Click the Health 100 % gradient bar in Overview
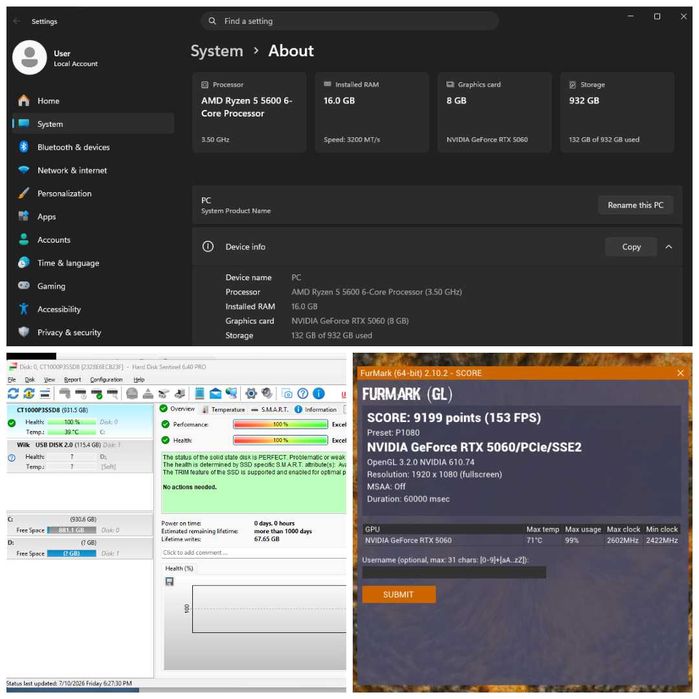Screen dimensions: 699x699 (x=280, y=440)
